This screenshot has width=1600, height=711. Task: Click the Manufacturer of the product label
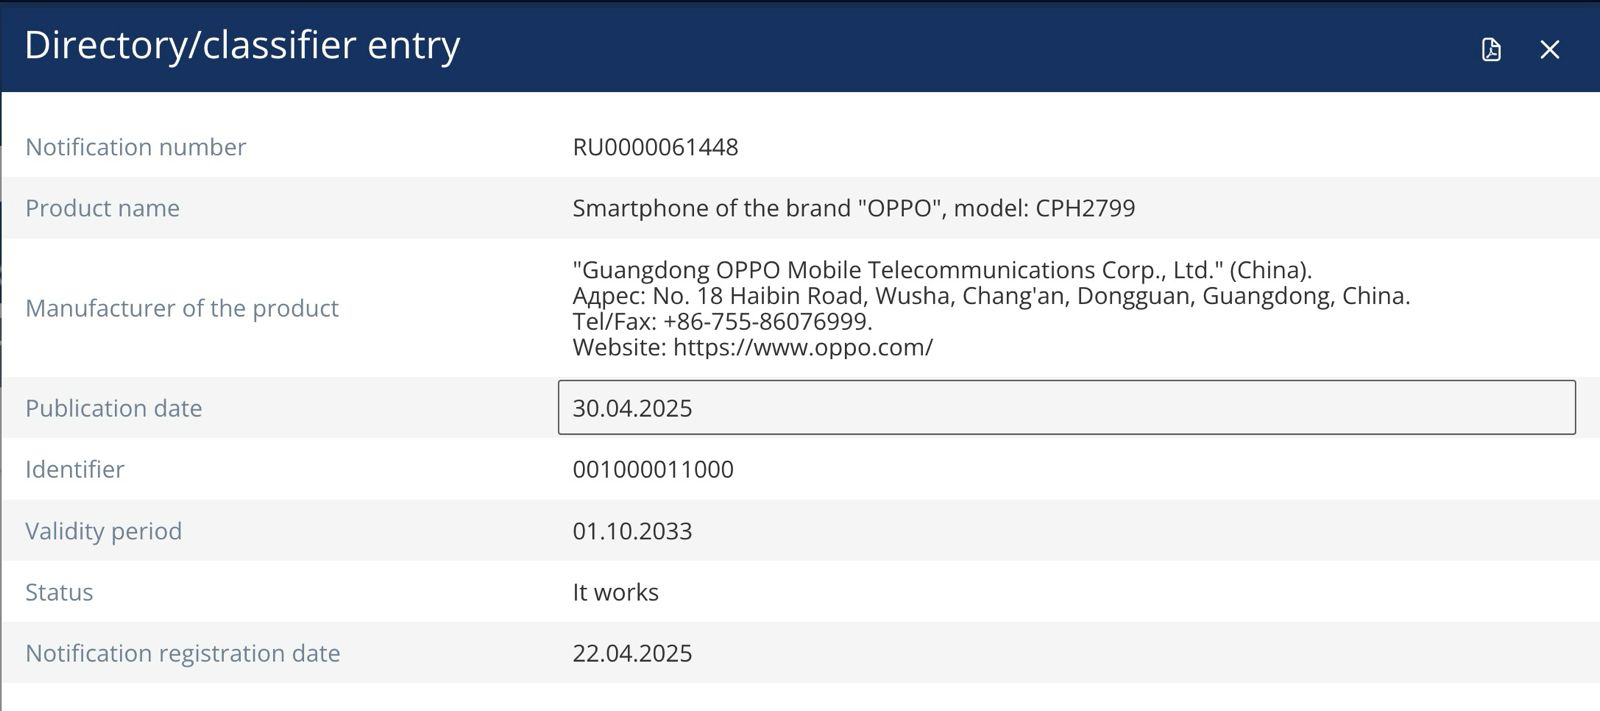tap(181, 308)
